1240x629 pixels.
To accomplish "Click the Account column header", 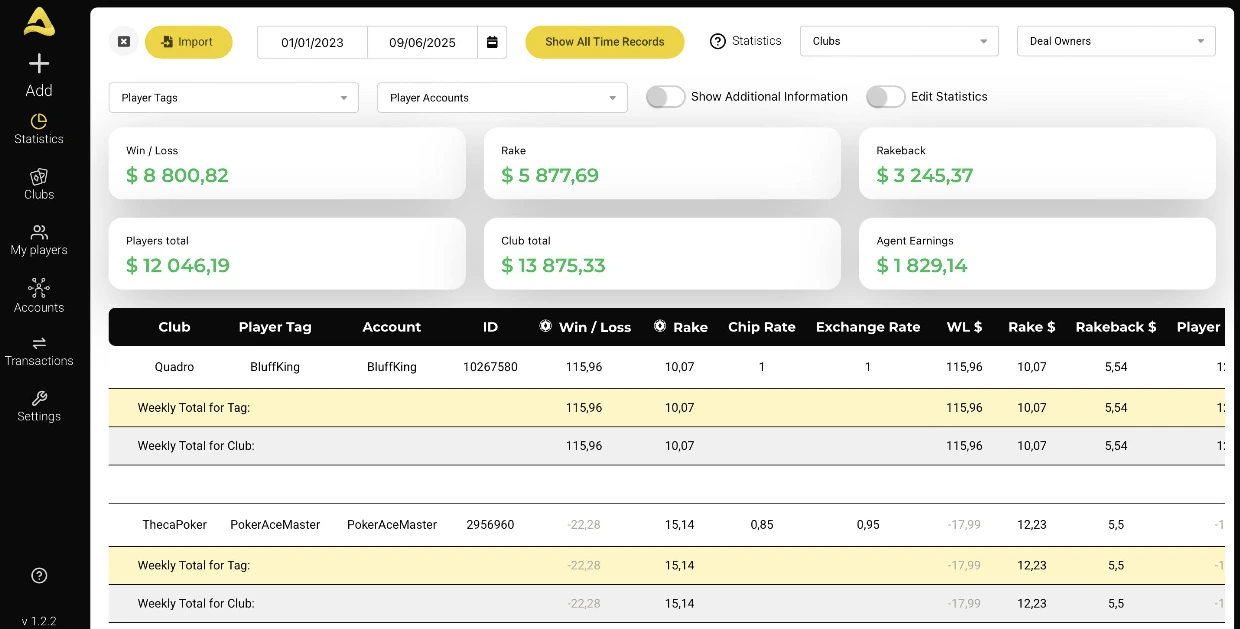I will point(392,327).
